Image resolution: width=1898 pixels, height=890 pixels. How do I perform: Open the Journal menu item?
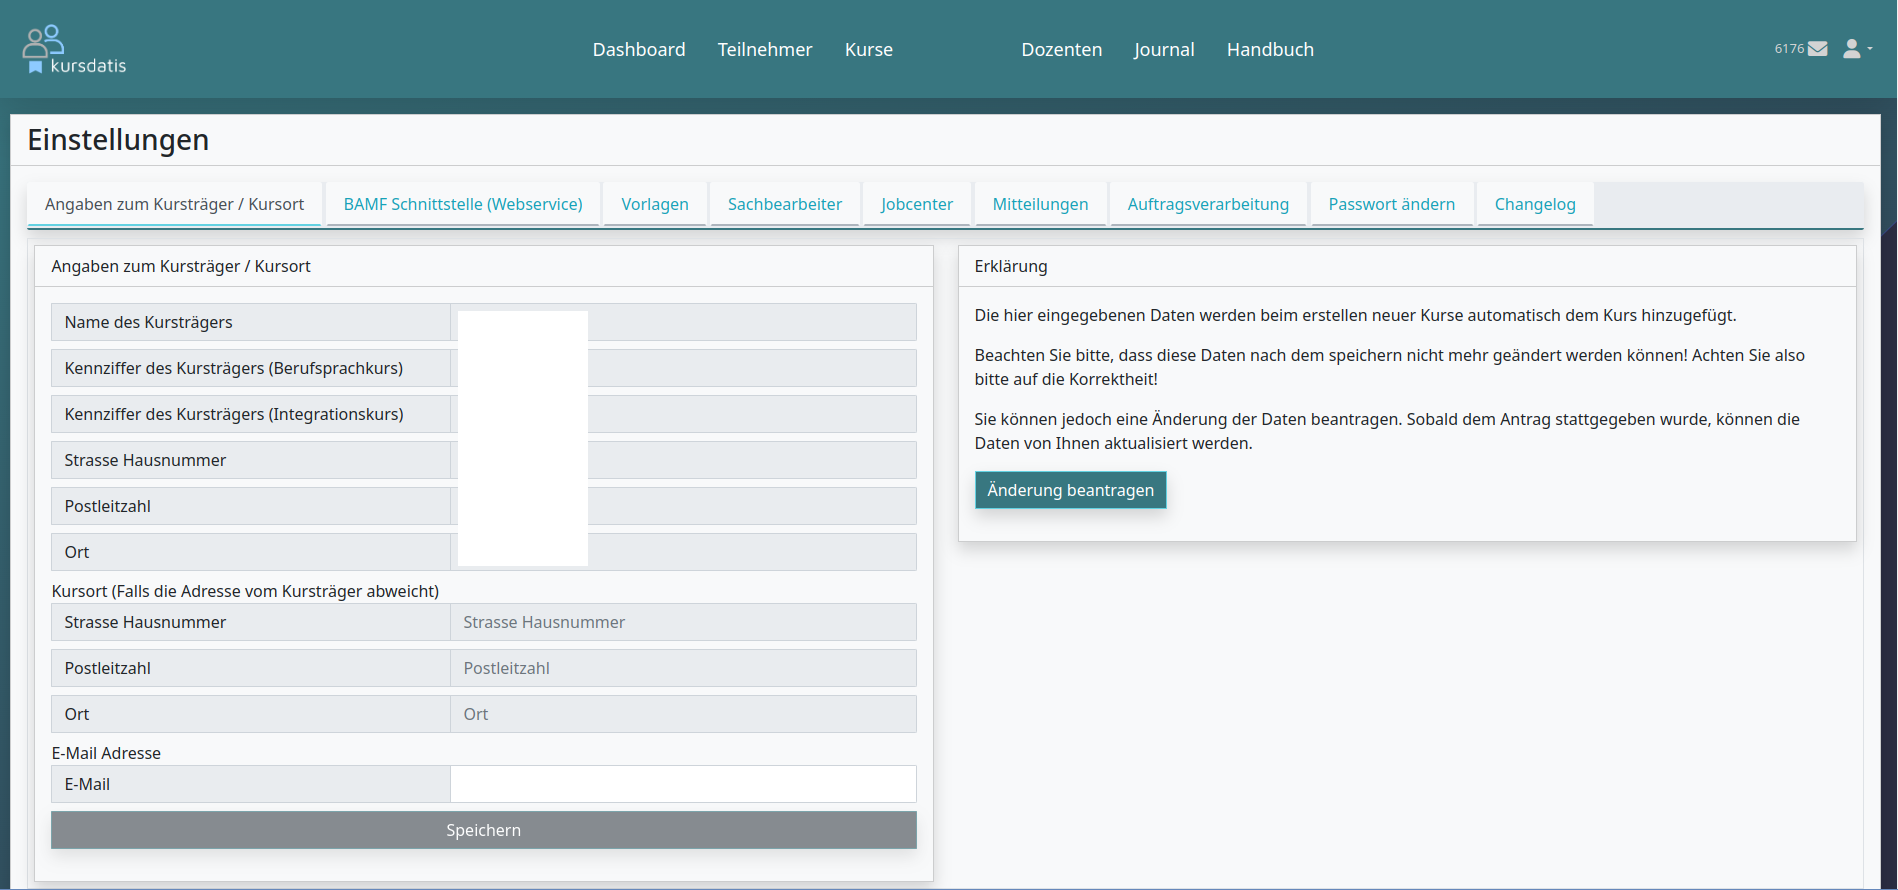click(x=1163, y=50)
